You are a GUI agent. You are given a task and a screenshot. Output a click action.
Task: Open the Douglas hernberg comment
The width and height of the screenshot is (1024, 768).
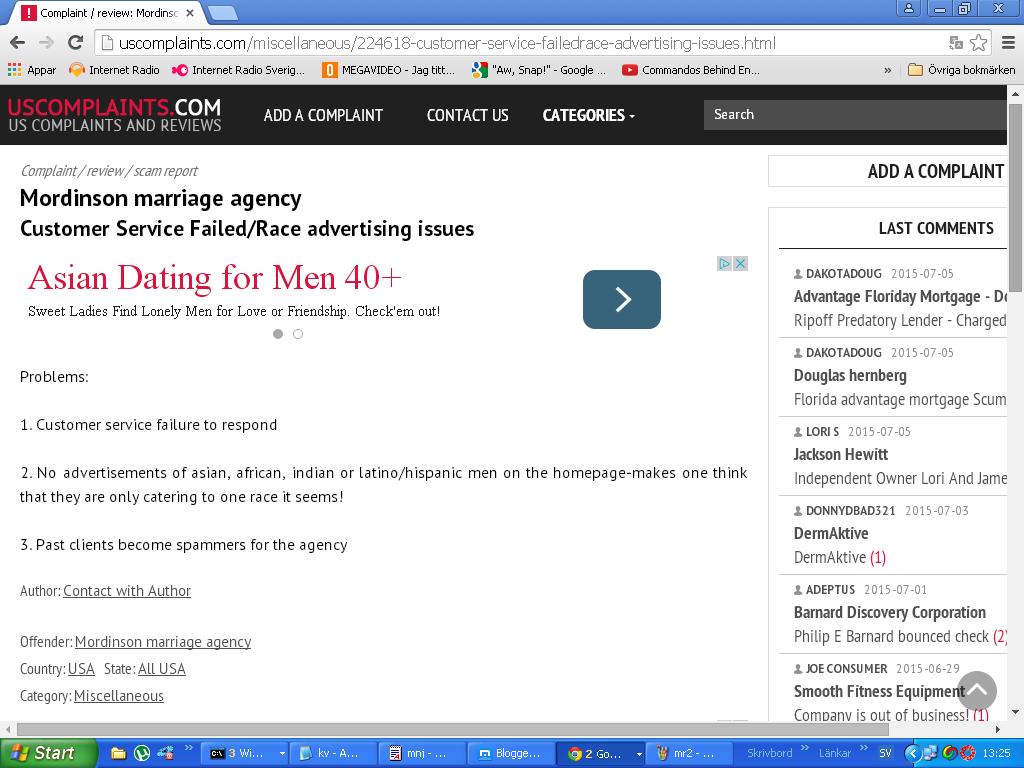pos(850,376)
